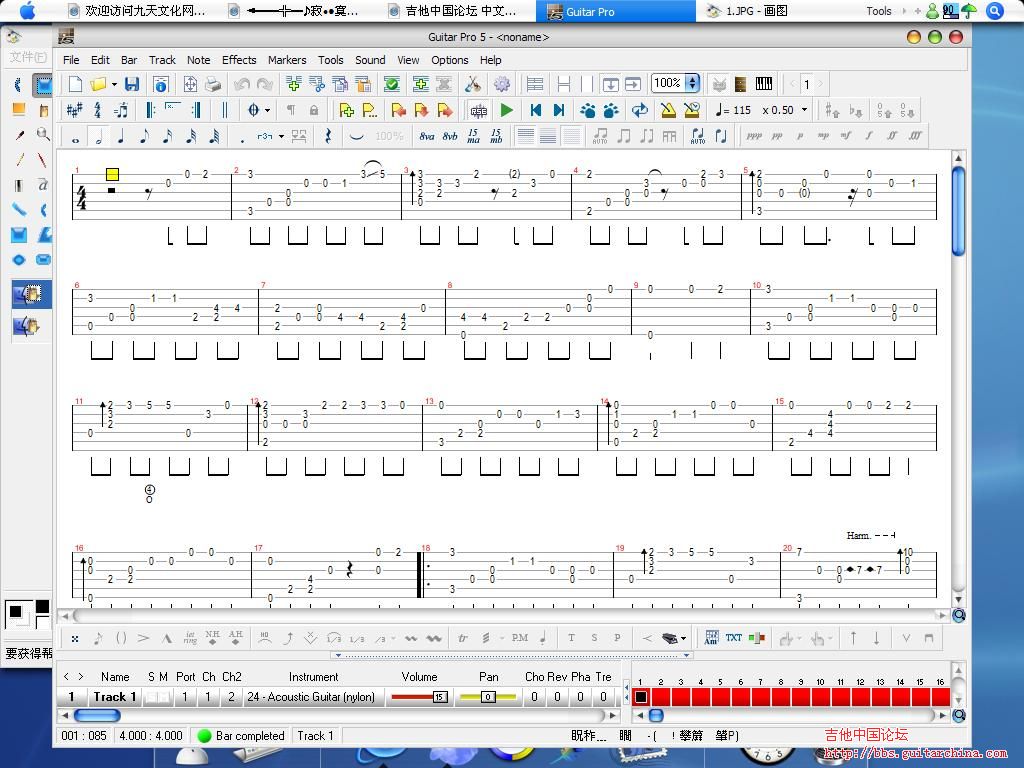Screen dimensions: 1024x768
Task: Expand the coda symbol dropdown arrow
Action: coord(268,110)
